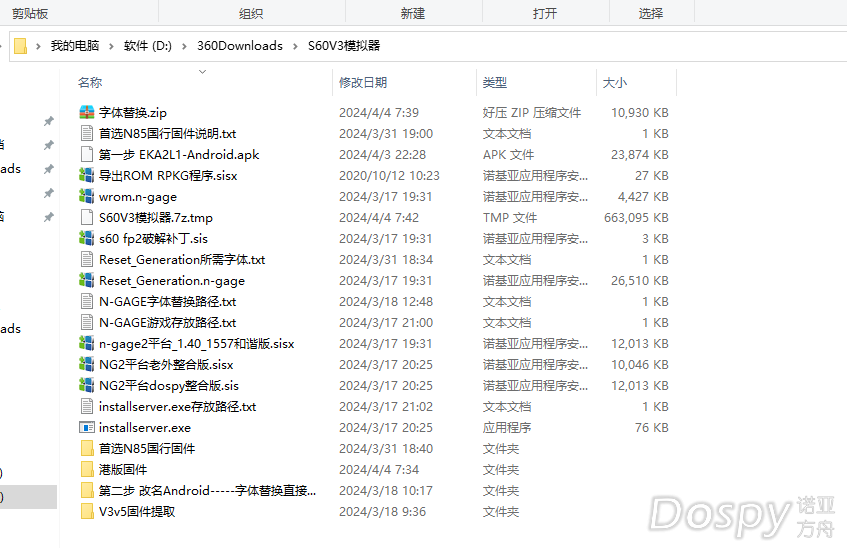Go to 360Downloads in the address bar
Screen dimensions: 847x548
click(240, 46)
